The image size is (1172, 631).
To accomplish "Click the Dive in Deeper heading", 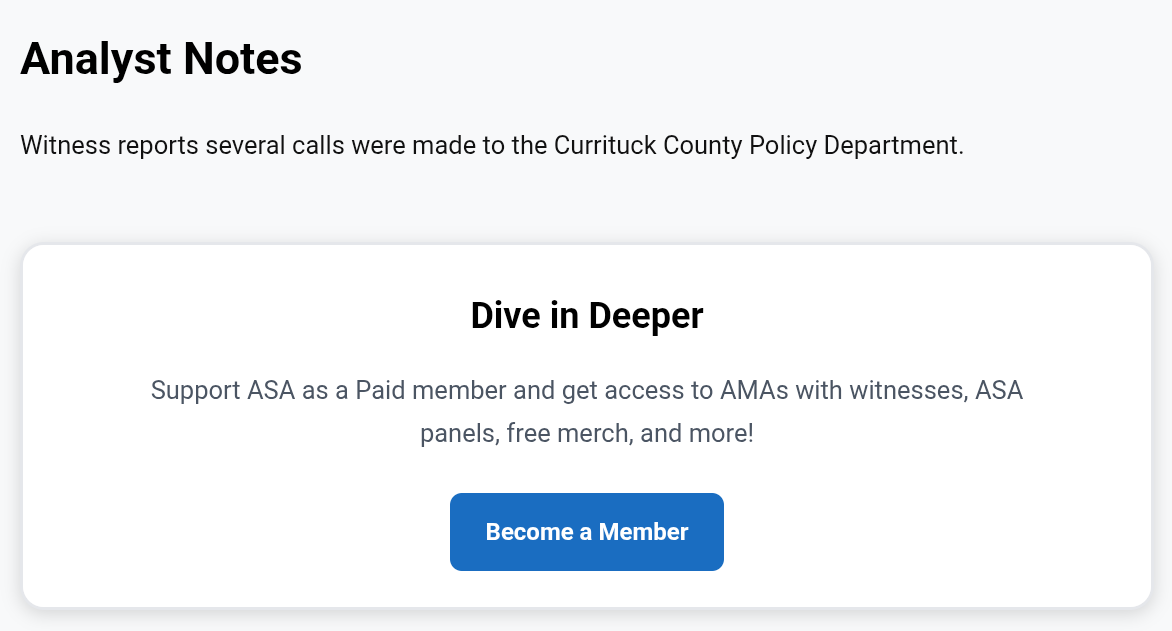I will tap(587, 316).
